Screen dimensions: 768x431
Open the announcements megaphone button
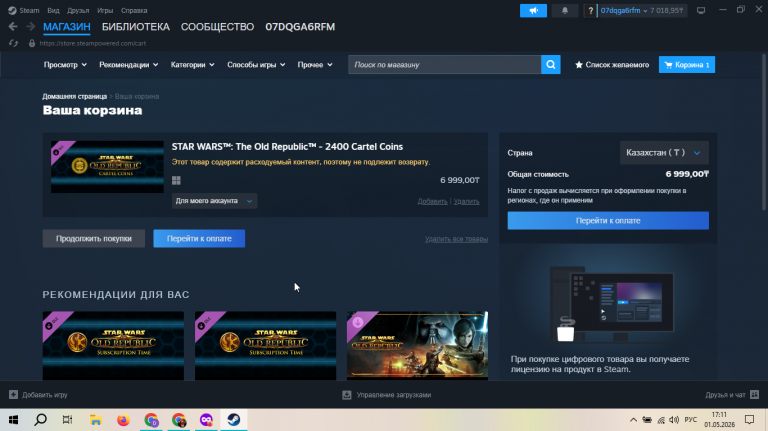coord(533,10)
